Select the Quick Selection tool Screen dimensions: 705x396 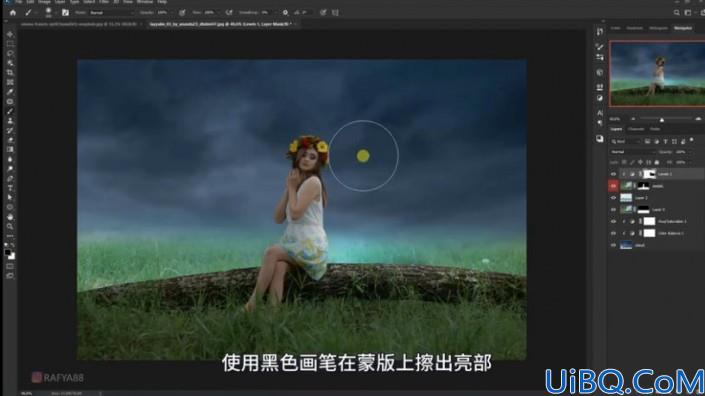tap(10, 63)
